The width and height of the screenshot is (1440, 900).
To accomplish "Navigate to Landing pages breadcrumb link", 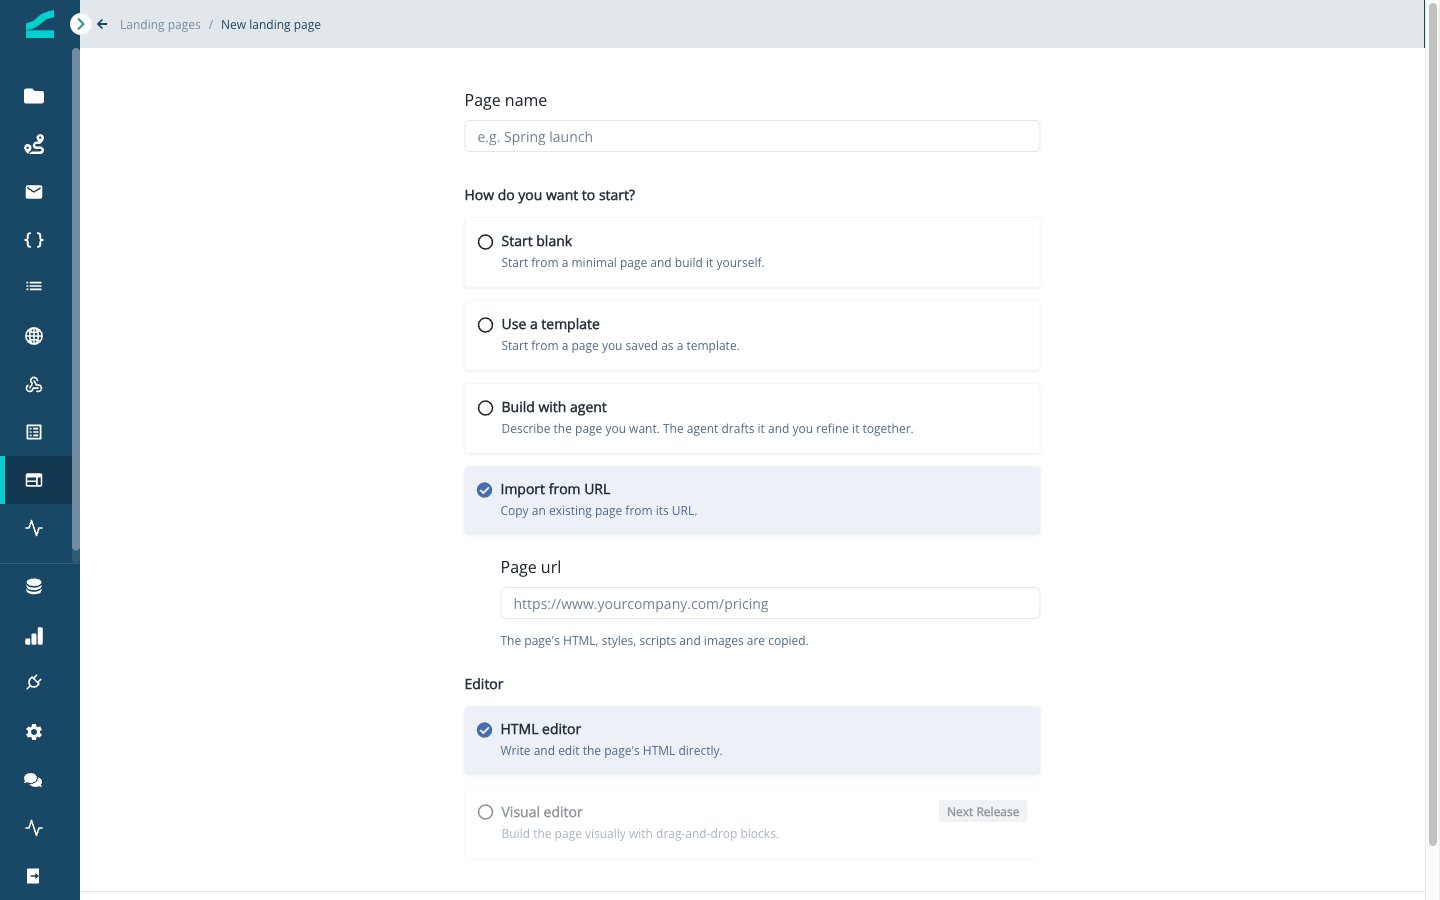I will pos(160,24).
